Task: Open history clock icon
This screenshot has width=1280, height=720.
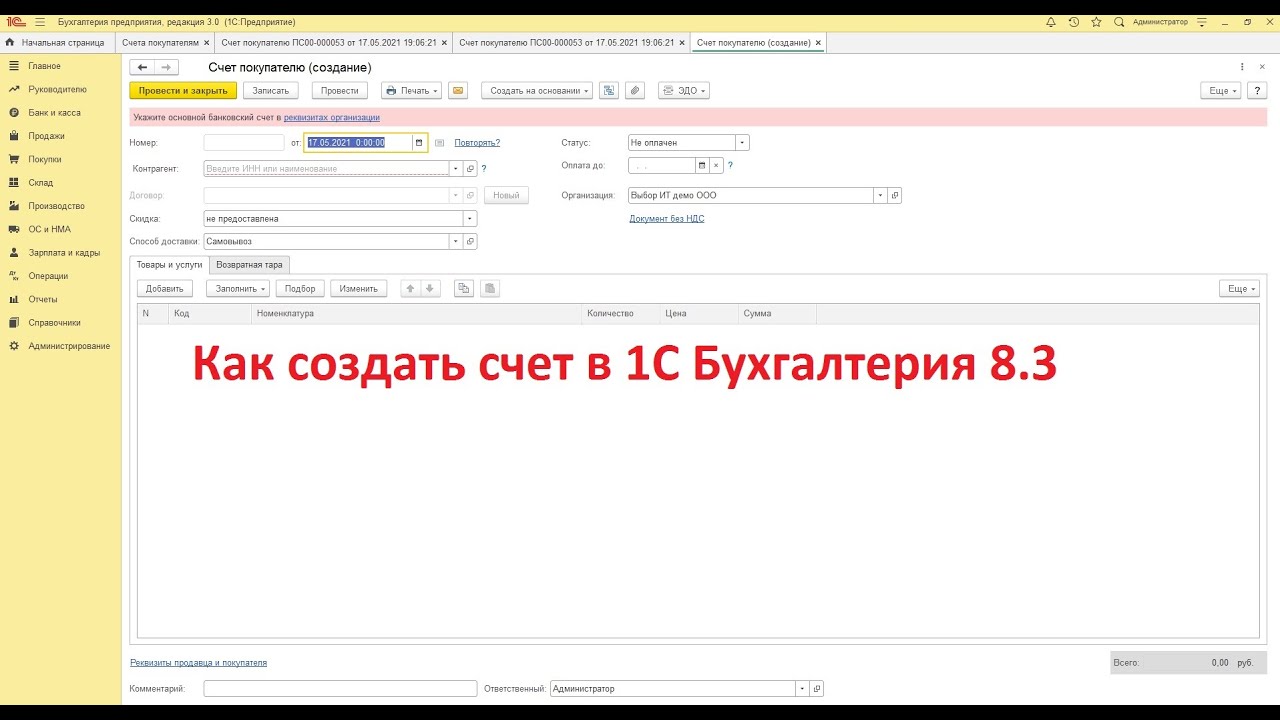Action: click(1074, 21)
